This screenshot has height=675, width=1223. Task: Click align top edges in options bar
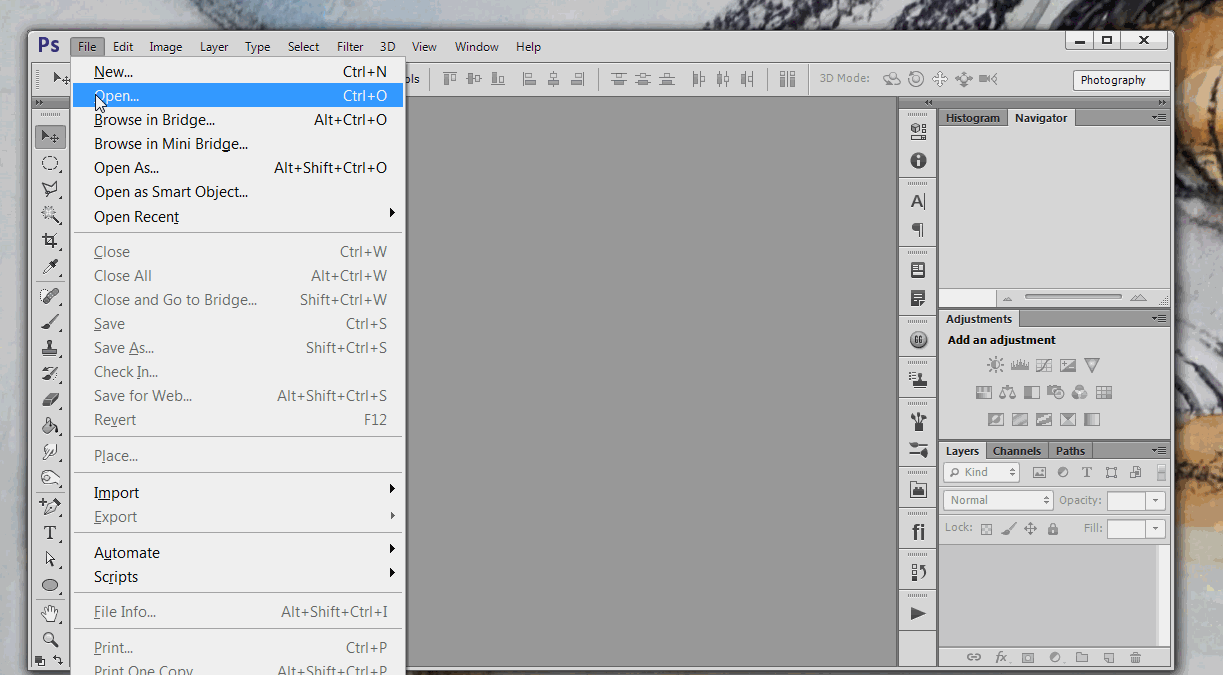coord(450,78)
